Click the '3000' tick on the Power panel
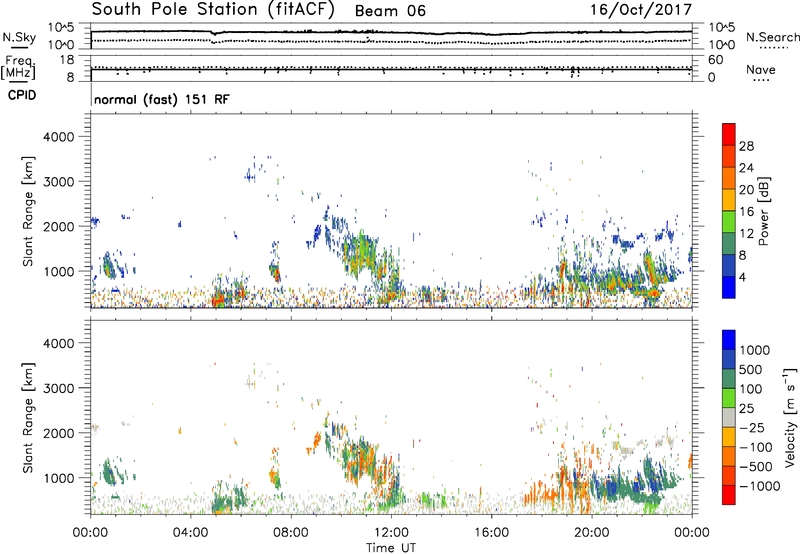This screenshot has width=800, height=554. pyautogui.click(x=59, y=182)
